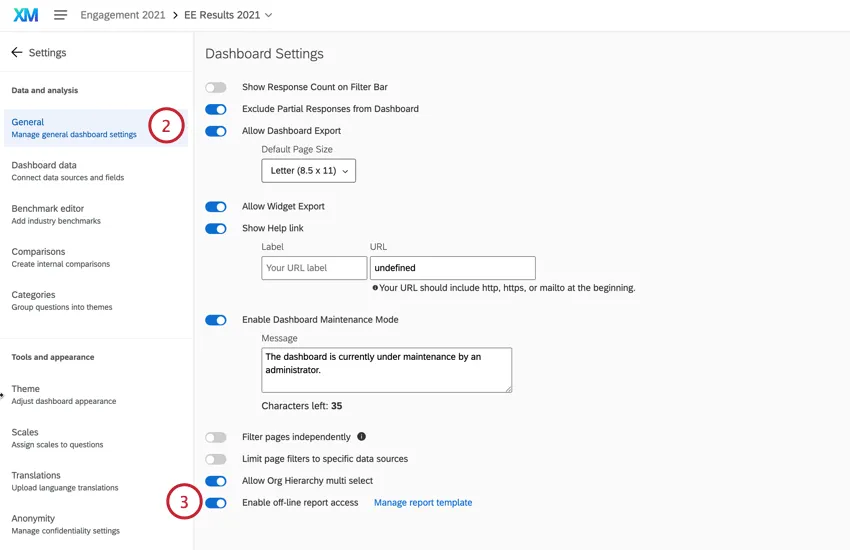Click the Engagement 2021 breadcrumb
Image resolution: width=850 pixels, height=550 pixels.
click(x=123, y=15)
